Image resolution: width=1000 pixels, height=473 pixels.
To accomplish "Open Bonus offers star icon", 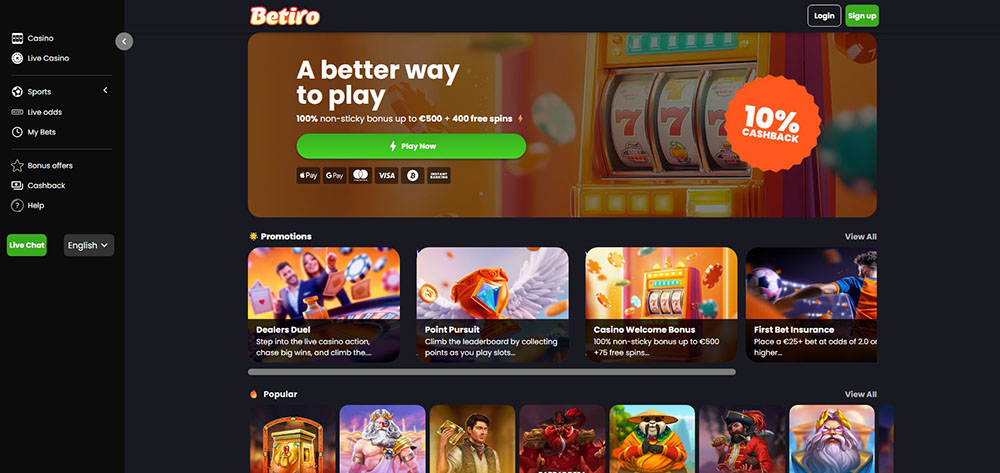I will click(17, 166).
